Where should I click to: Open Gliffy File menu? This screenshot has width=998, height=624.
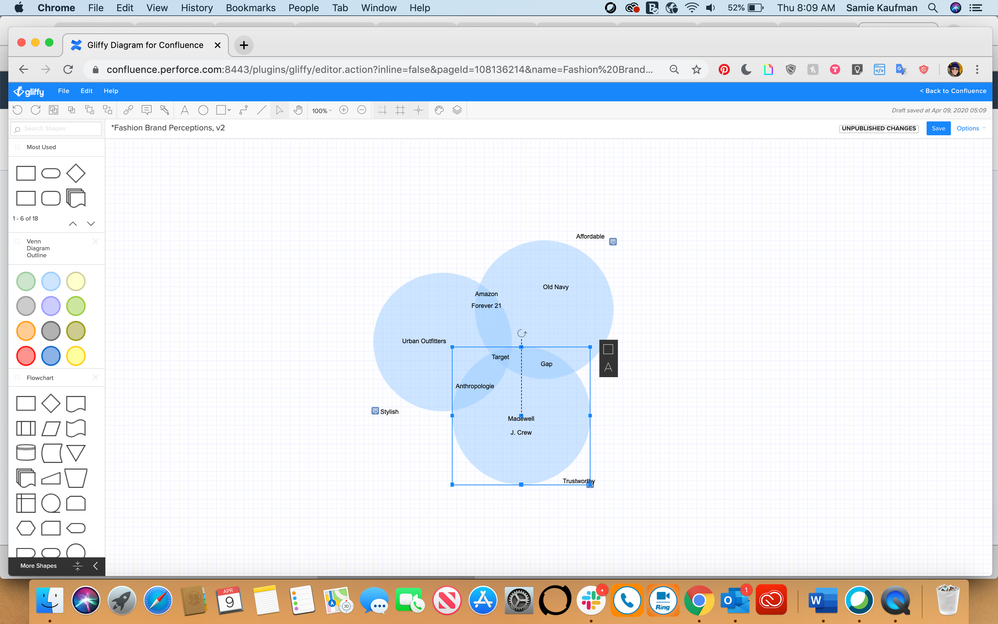pyautogui.click(x=64, y=91)
